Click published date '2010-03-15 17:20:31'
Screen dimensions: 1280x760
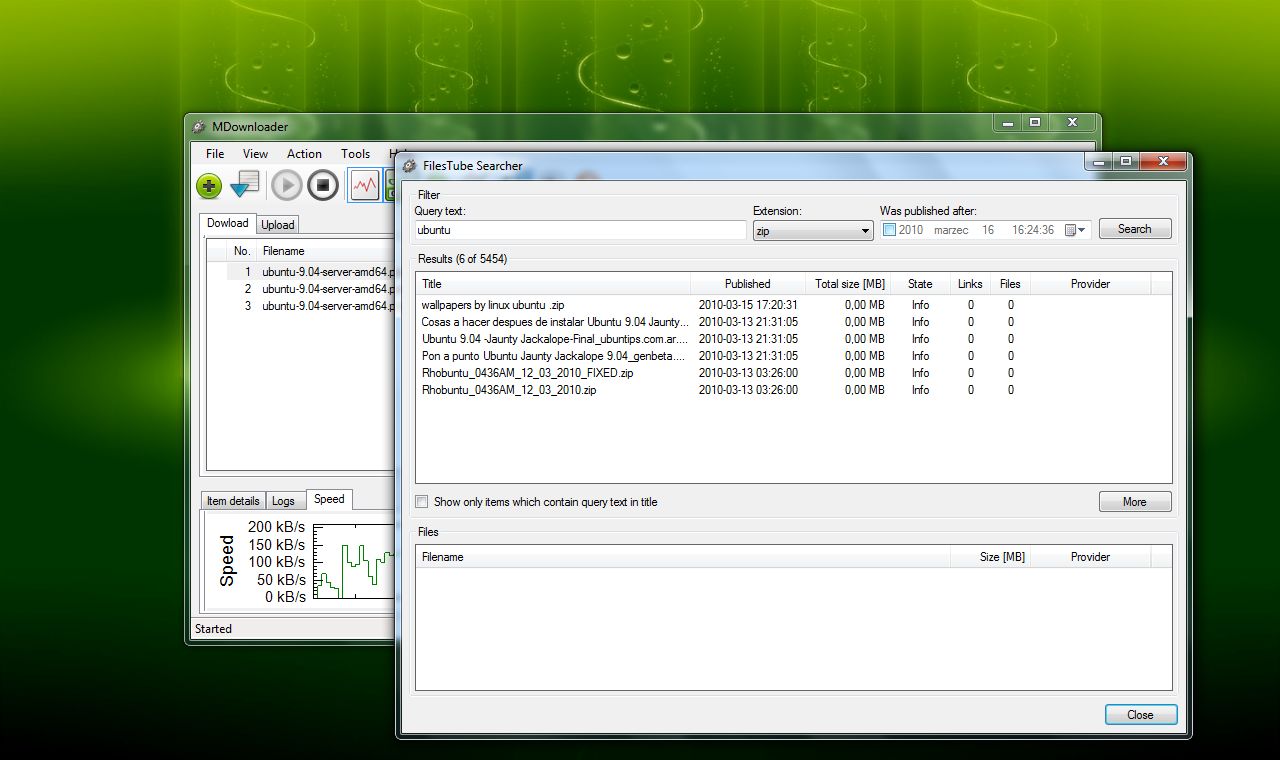[748, 305]
